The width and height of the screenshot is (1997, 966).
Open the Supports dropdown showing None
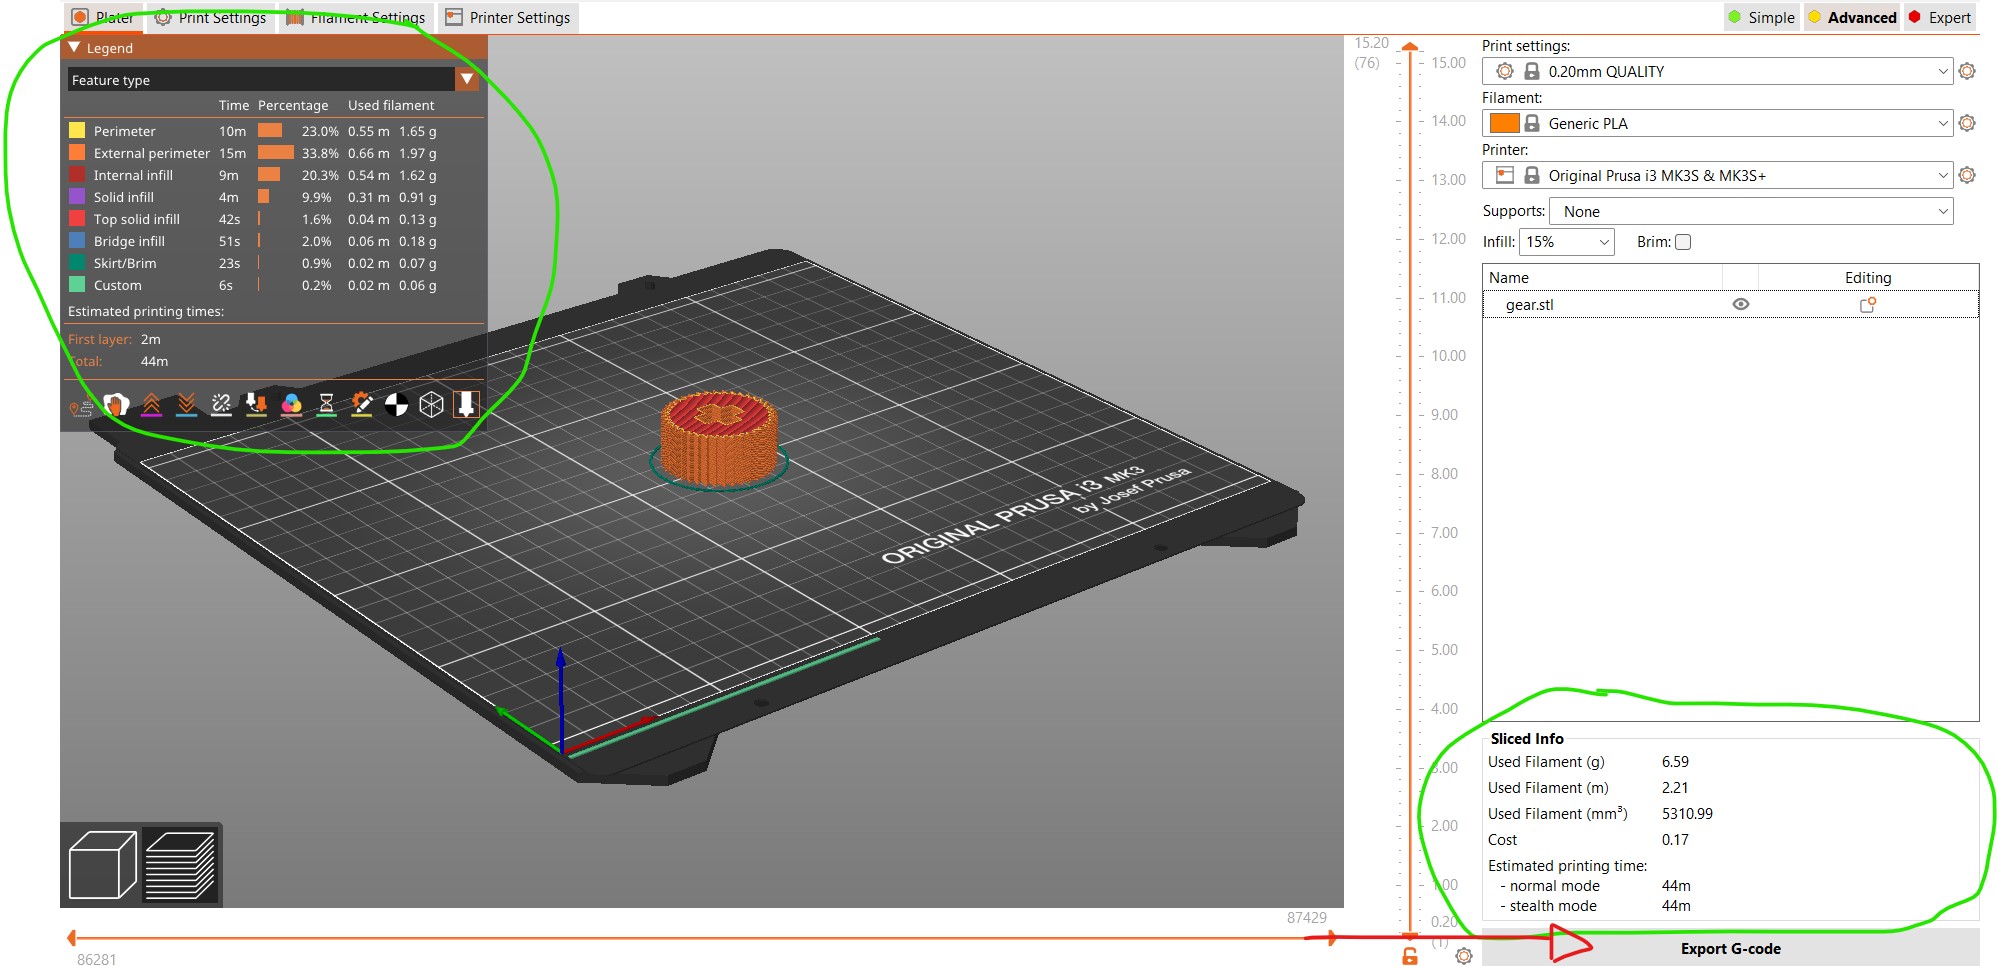1750,211
